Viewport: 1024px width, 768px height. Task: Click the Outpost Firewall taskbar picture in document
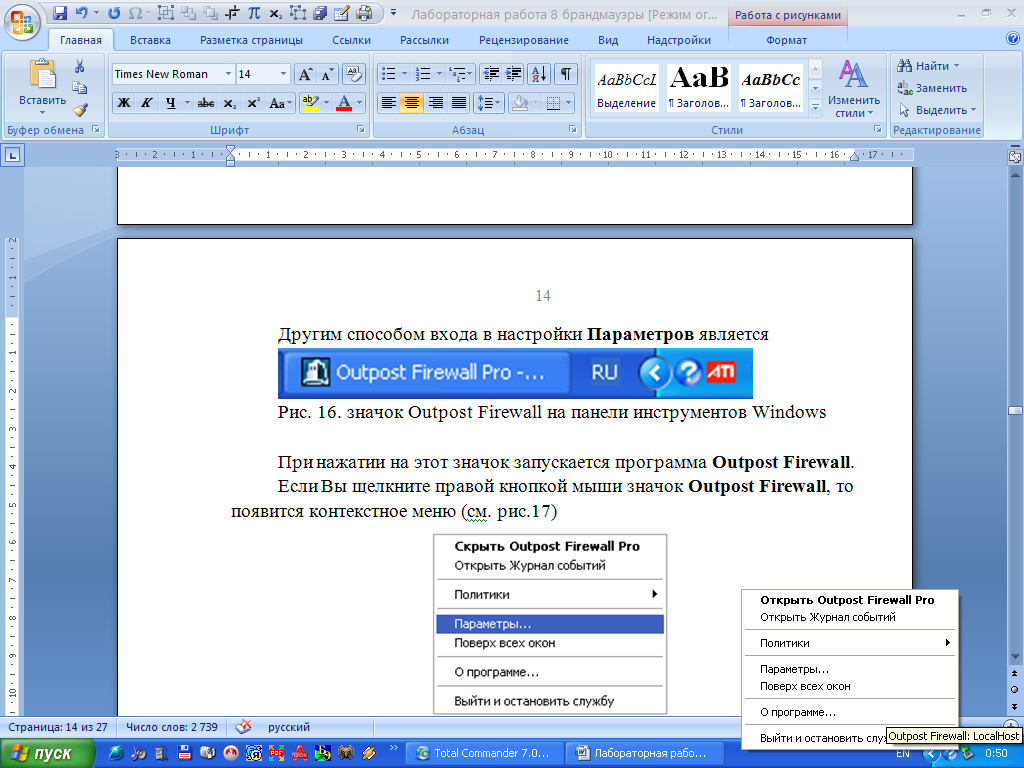click(515, 373)
